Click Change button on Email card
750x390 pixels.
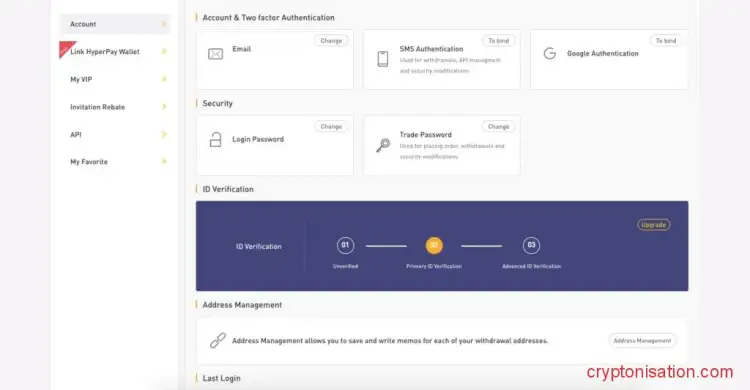coord(331,41)
